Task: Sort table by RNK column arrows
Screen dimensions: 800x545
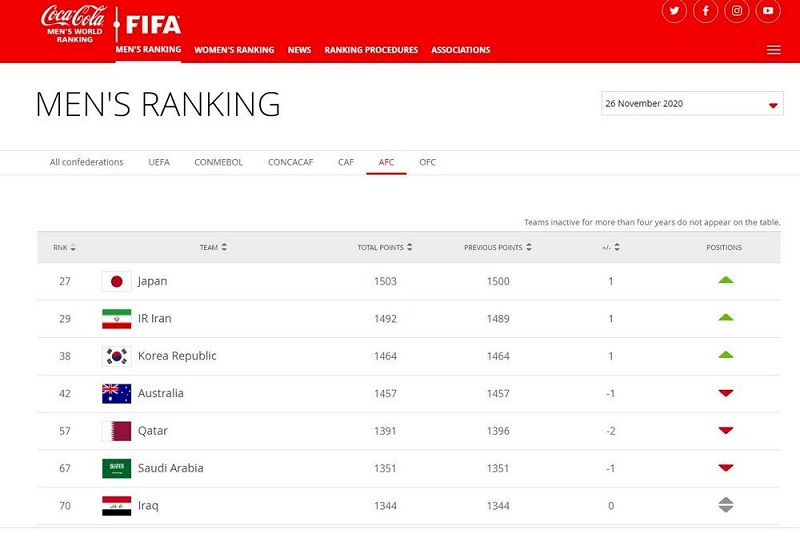Action: coord(73,248)
